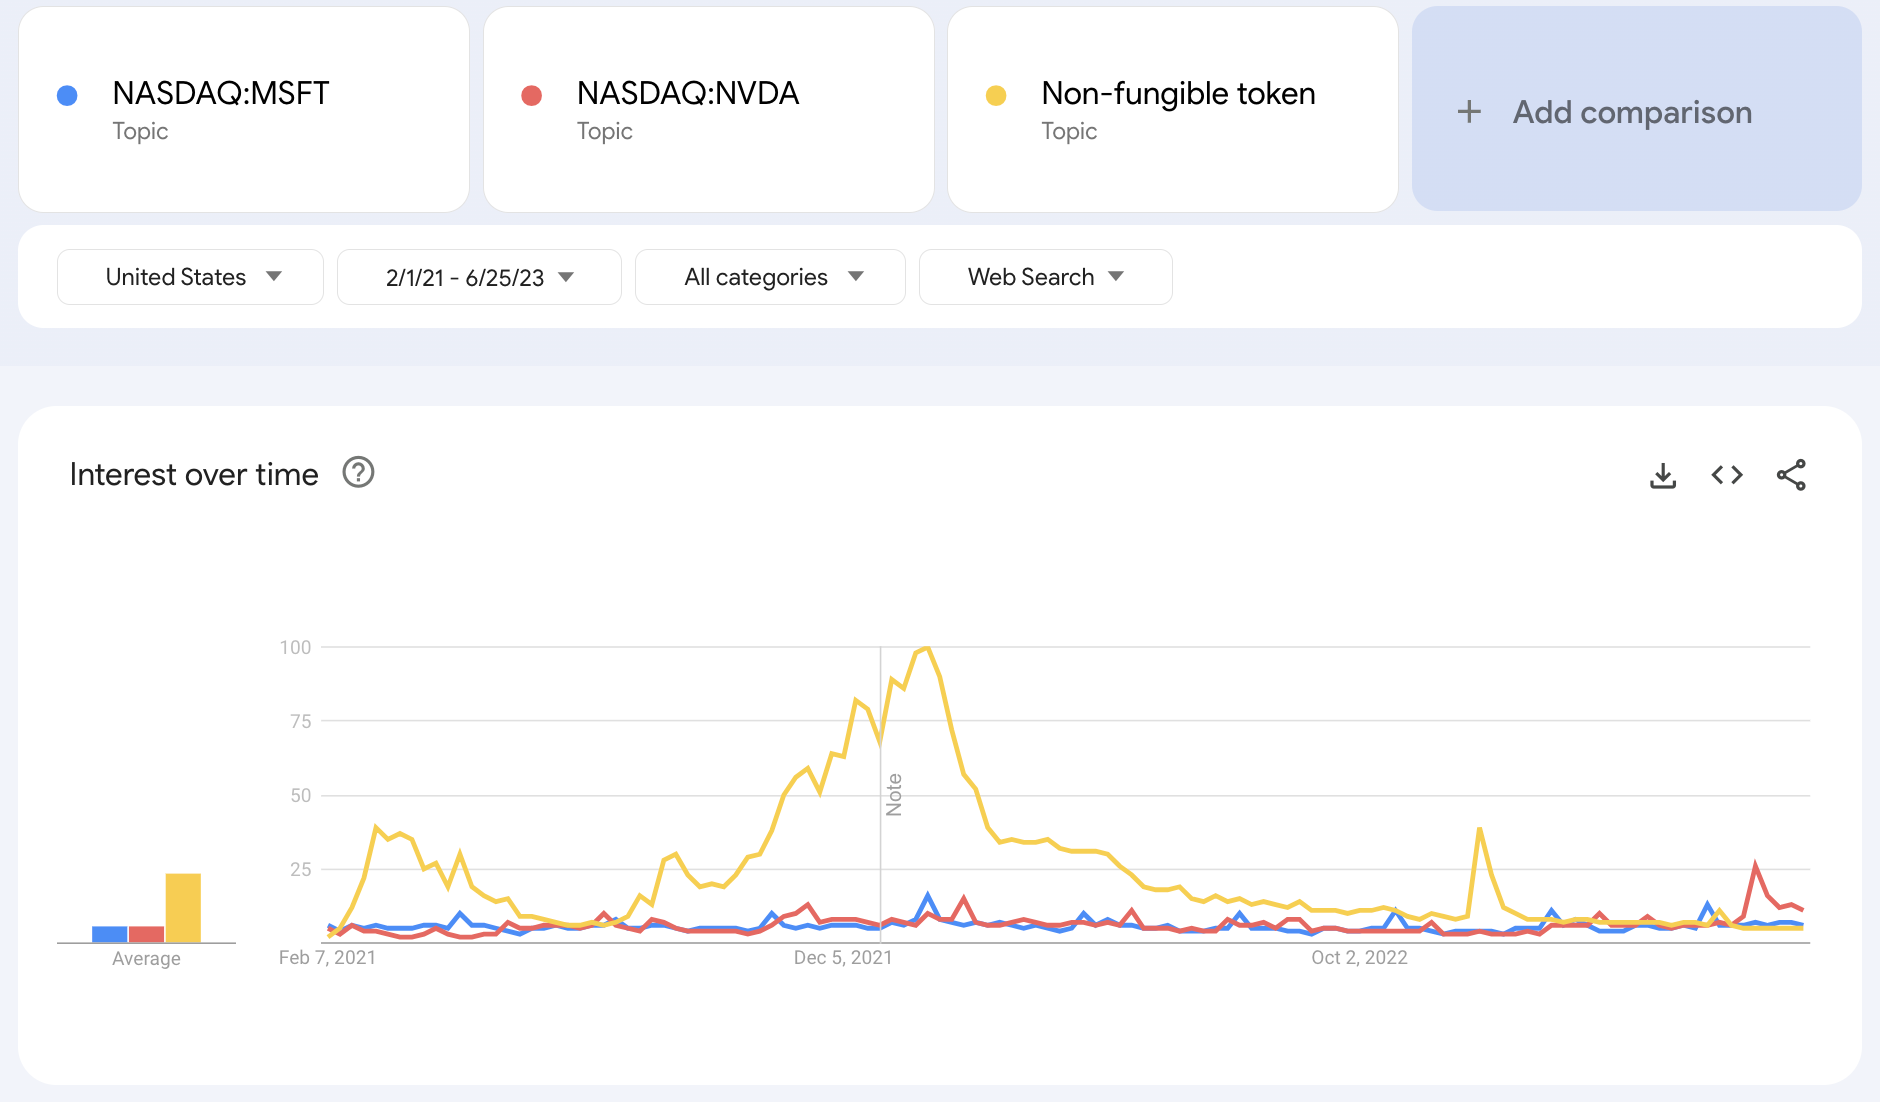Click the Feb 7, 2021 axis label
This screenshot has width=1880, height=1102.
(x=327, y=958)
